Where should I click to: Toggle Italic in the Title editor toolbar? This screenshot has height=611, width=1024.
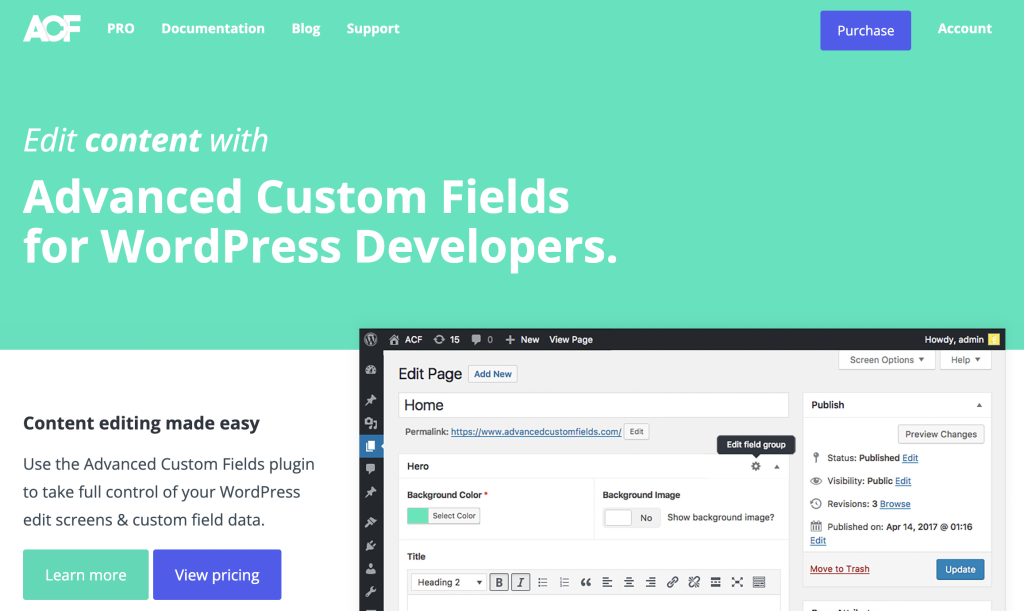coord(520,582)
